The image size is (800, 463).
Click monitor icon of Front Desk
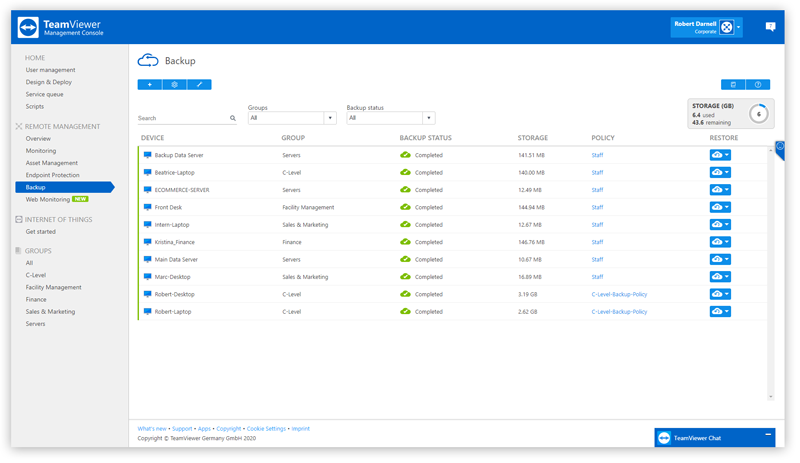[147, 207]
